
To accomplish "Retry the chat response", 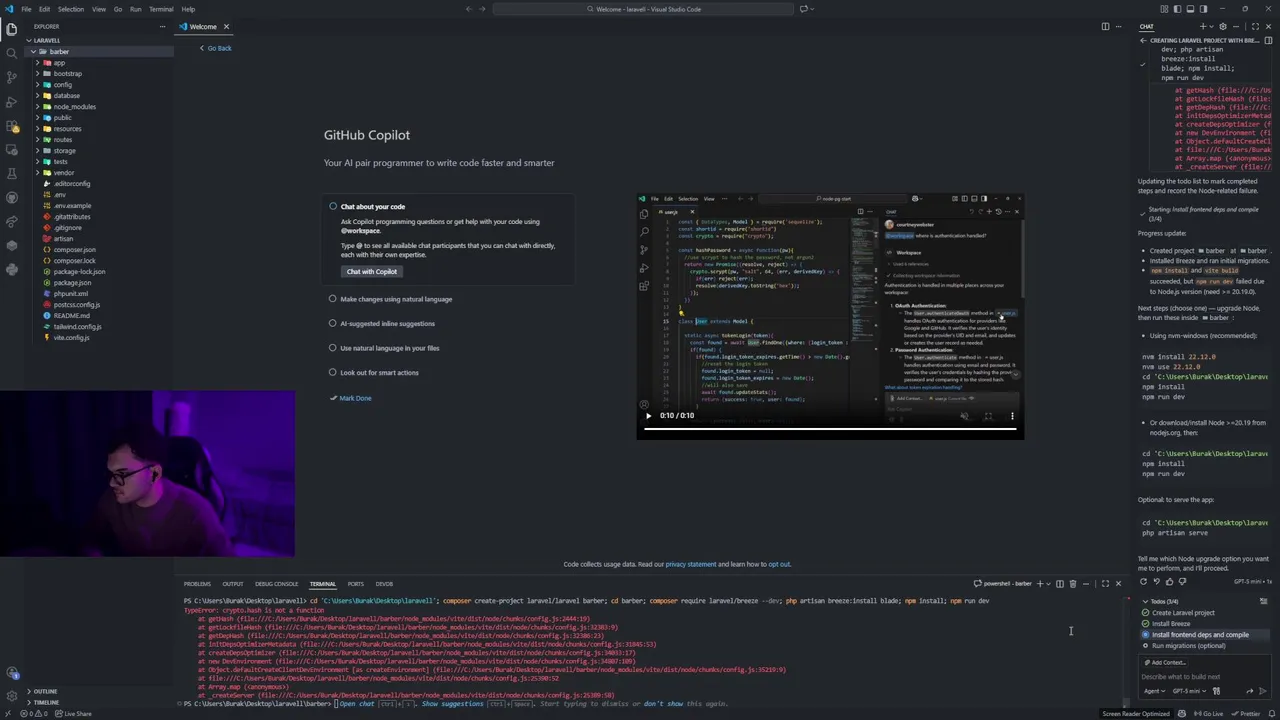I will [x=1144, y=581].
